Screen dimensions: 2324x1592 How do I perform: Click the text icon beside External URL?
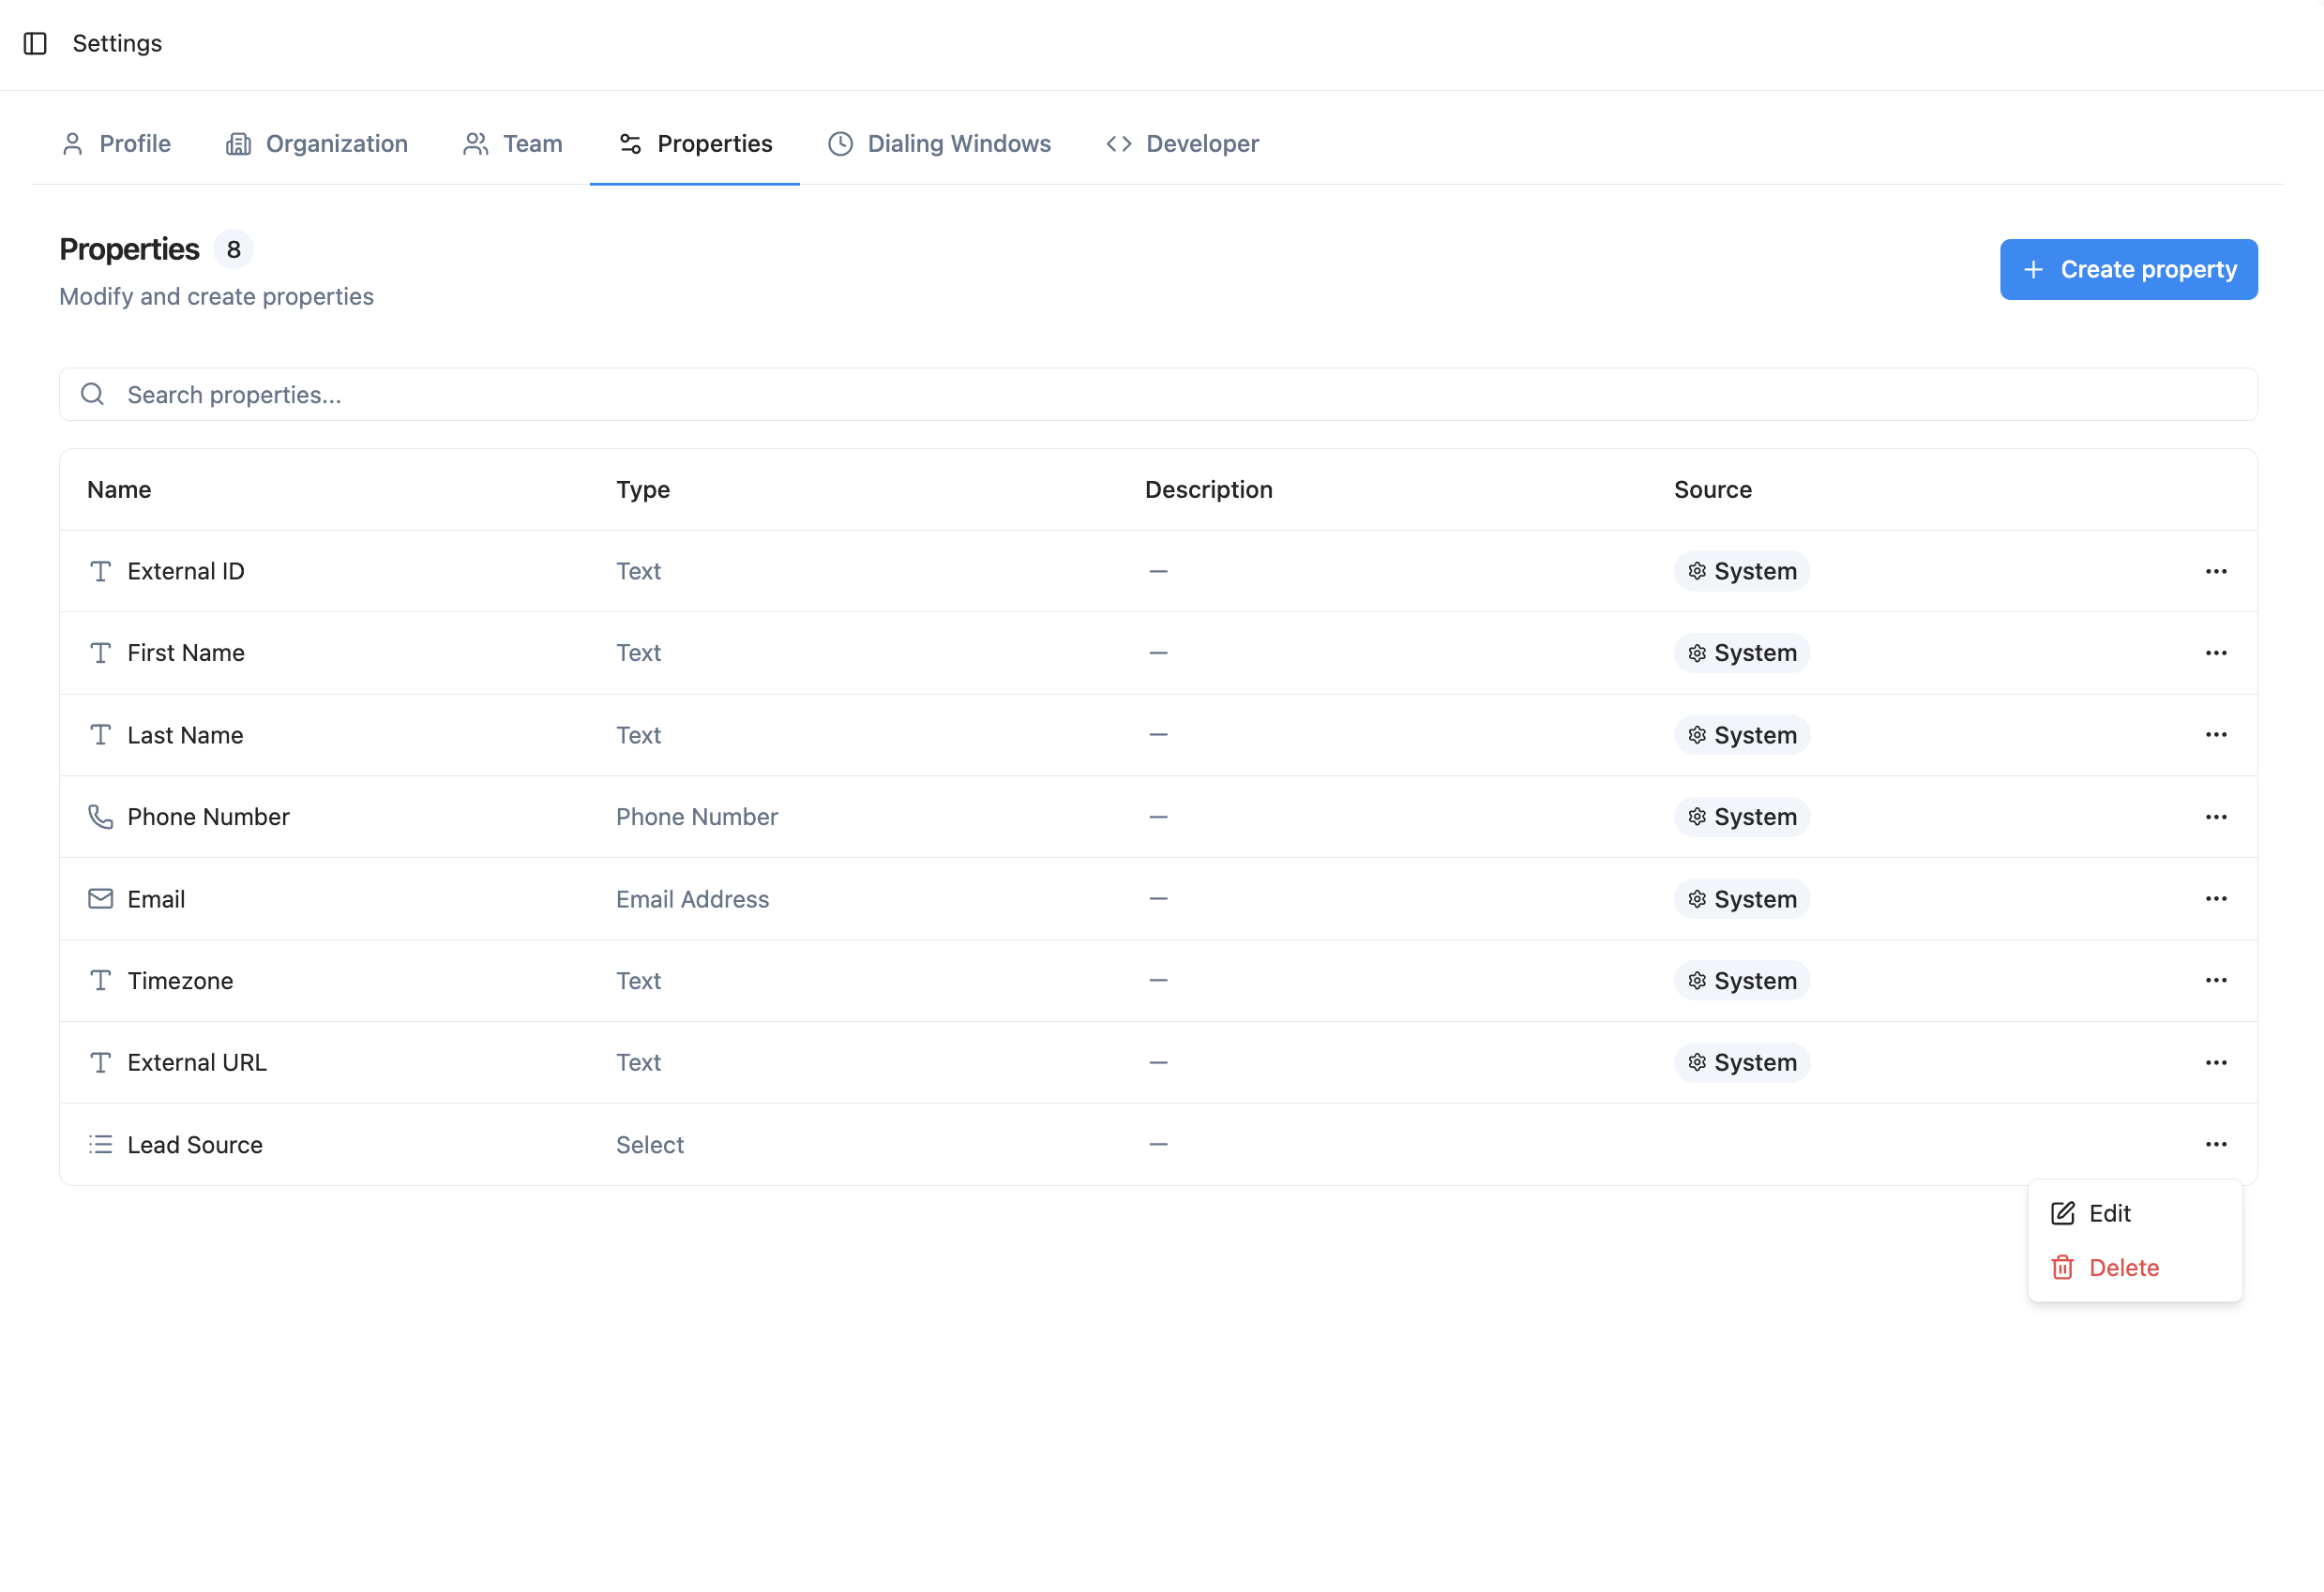[x=100, y=1062]
